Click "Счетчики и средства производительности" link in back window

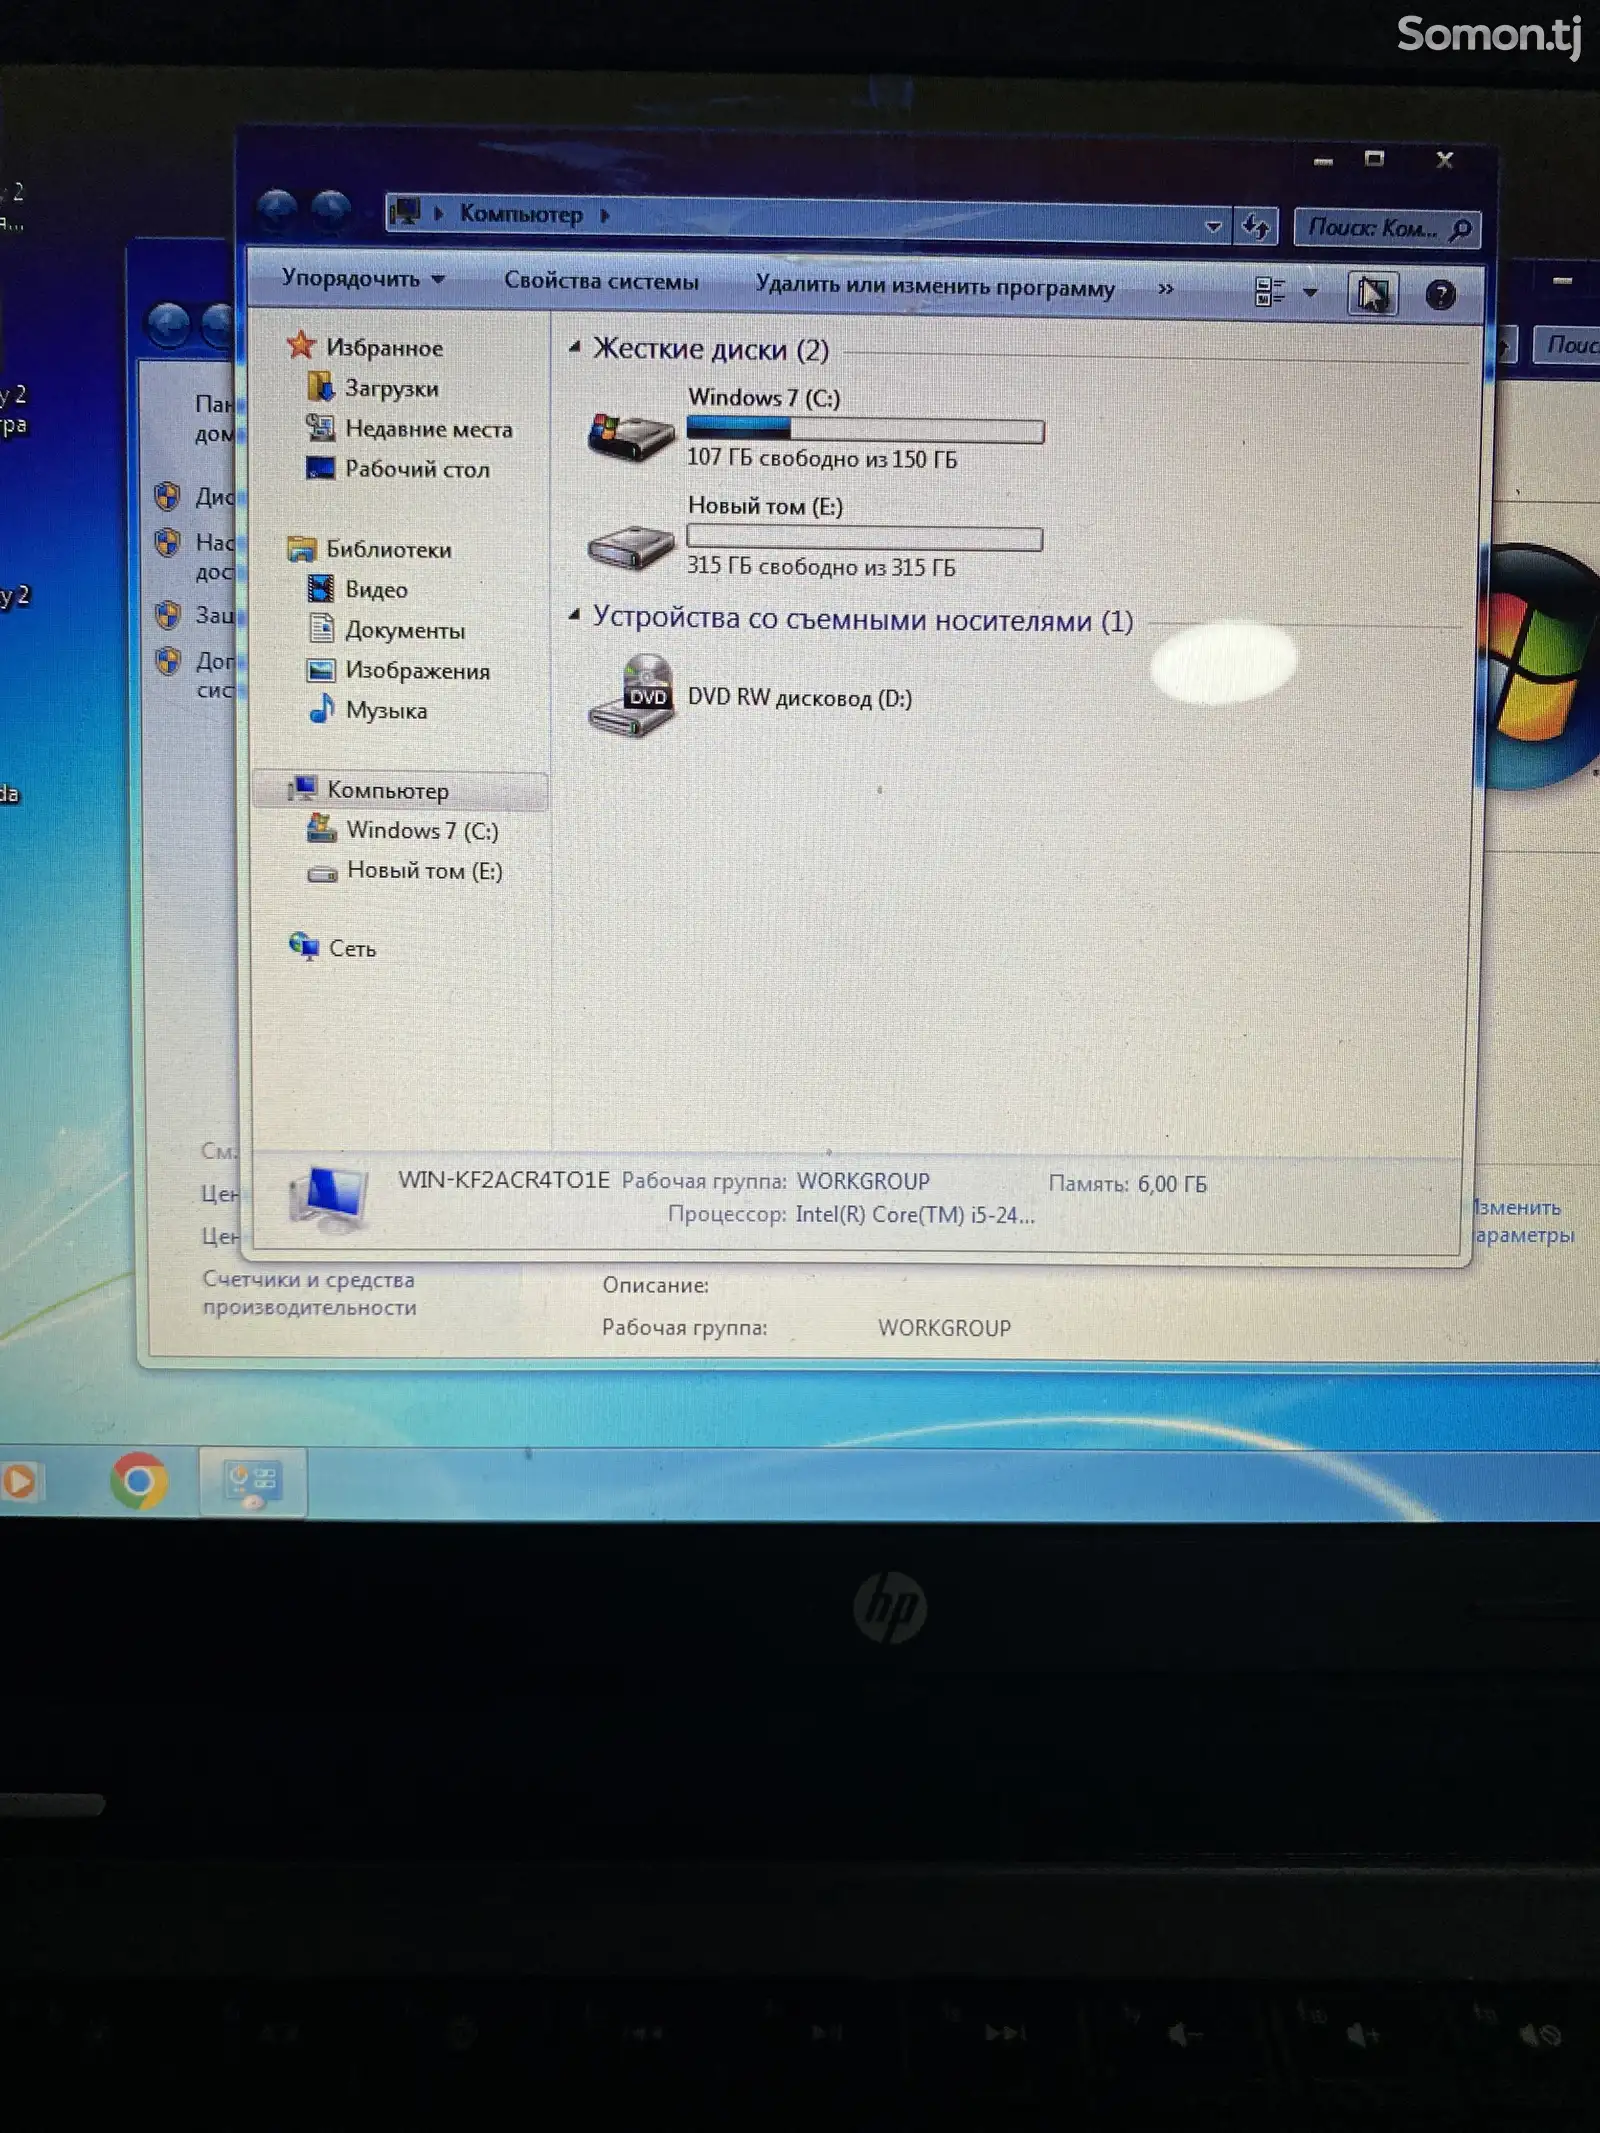click(309, 1293)
